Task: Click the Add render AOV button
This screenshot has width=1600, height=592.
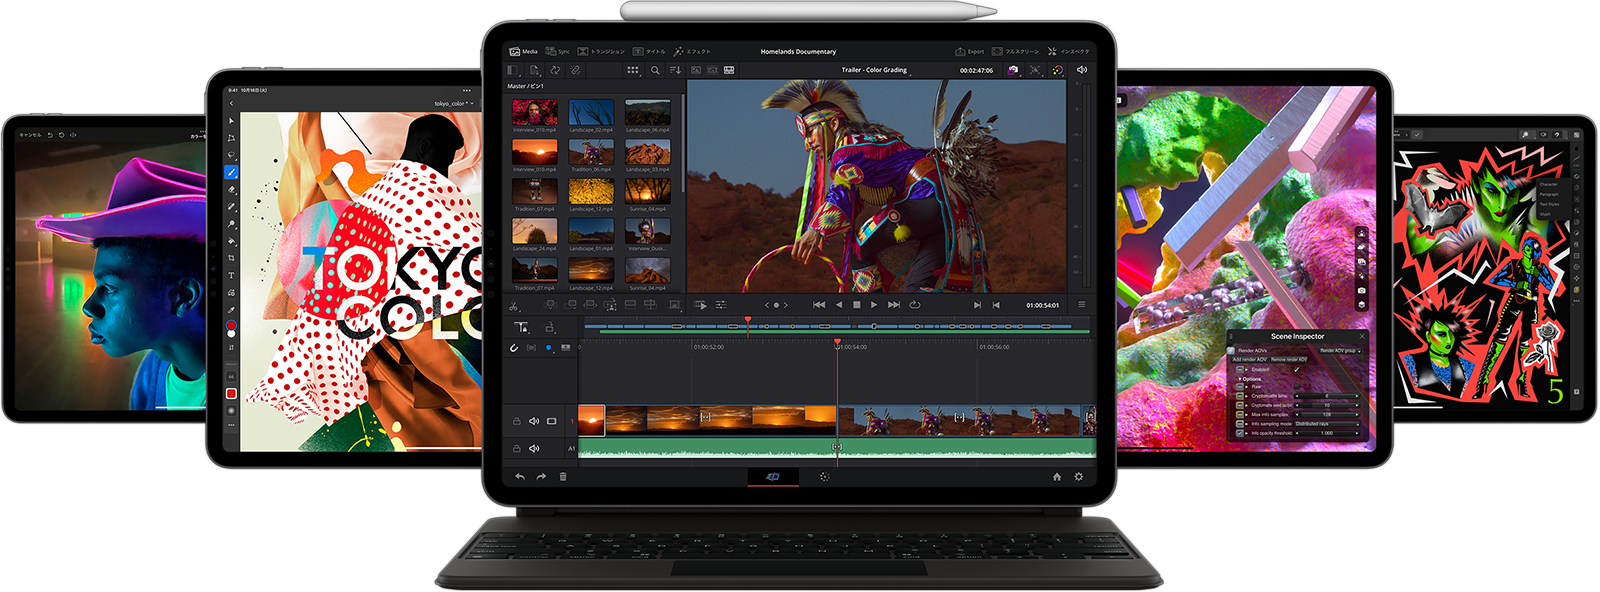Action: click(1249, 359)
